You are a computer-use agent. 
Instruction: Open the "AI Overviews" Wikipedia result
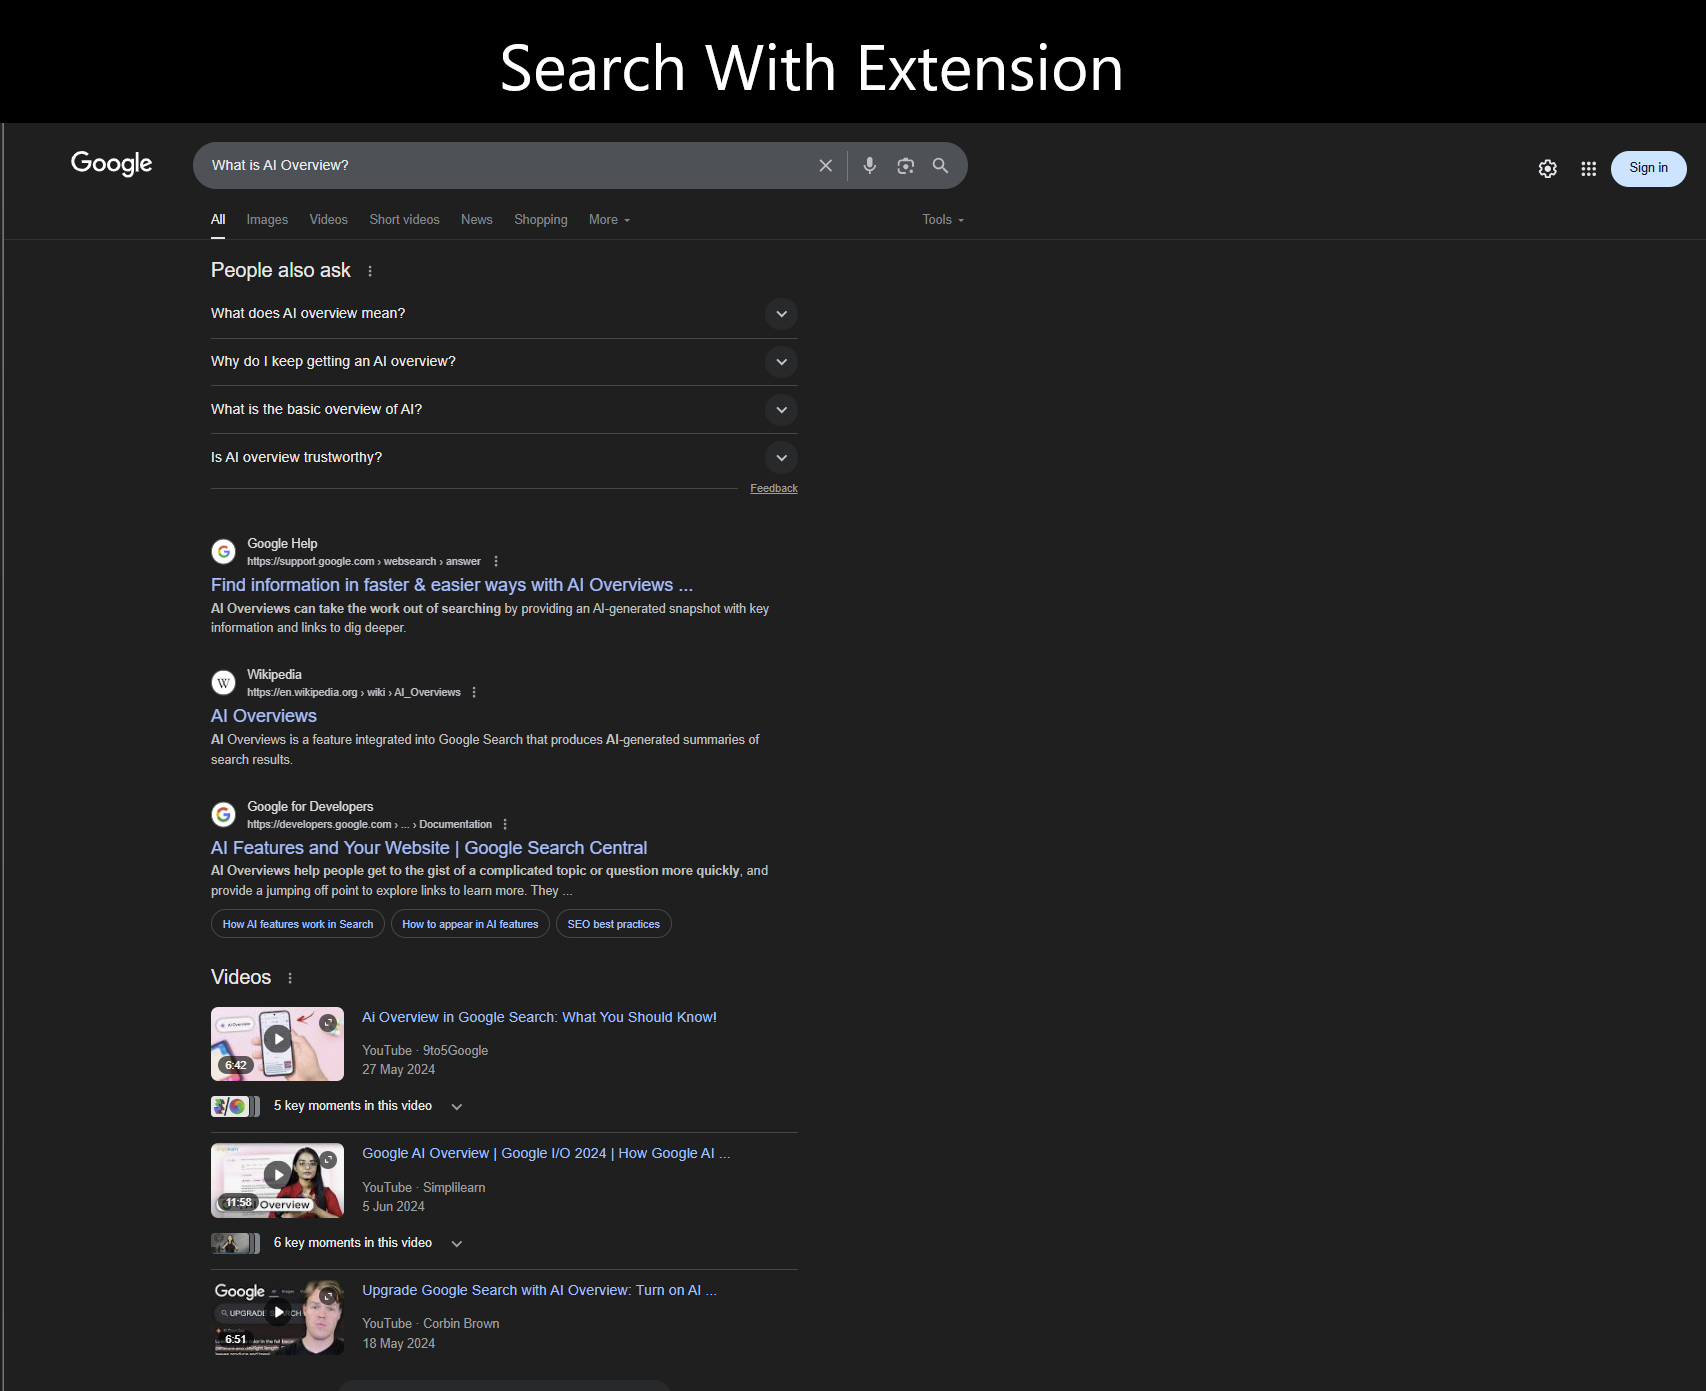(x=264, y=716)
